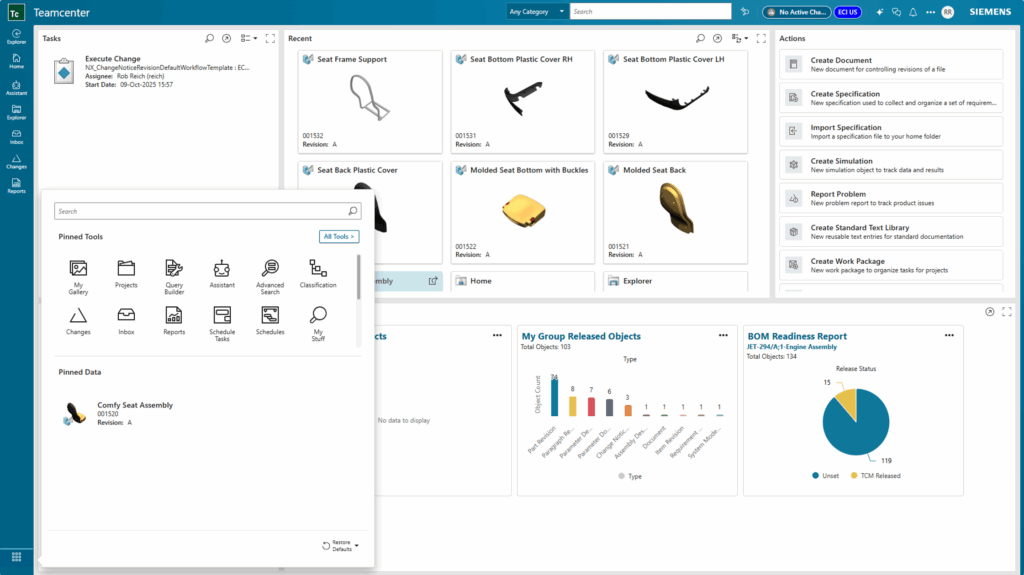The image size is (1024, 575).
Task: Open the Advanced Search tool
Action: 270,276
